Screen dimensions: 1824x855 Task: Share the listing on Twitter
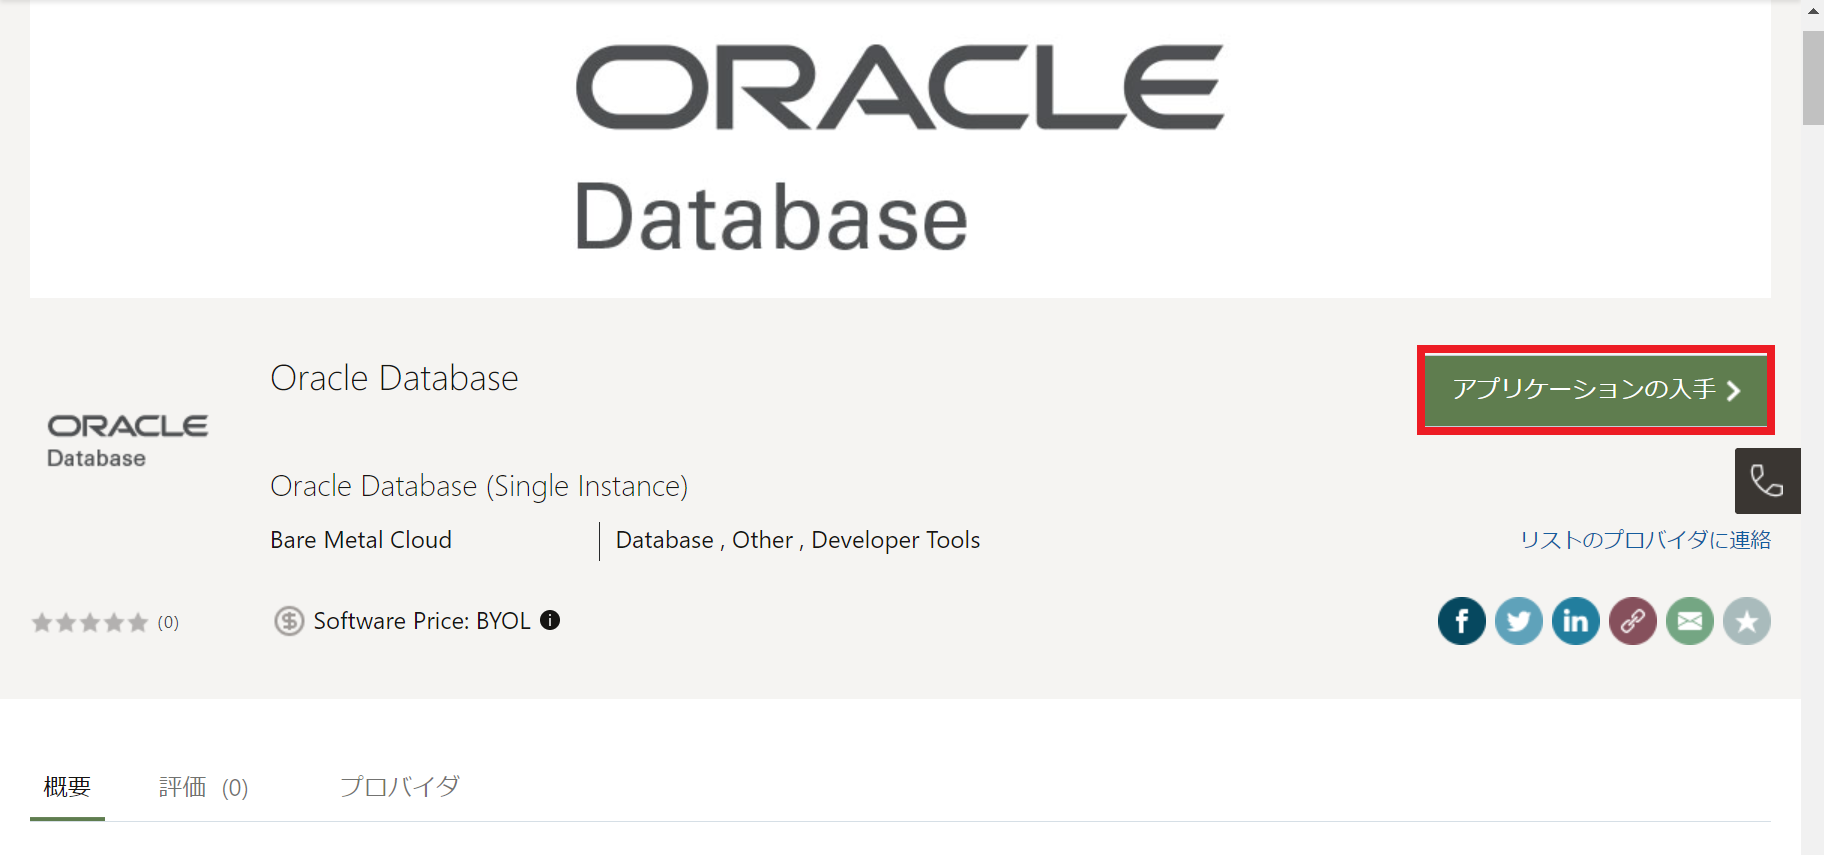coord(1518,621)
